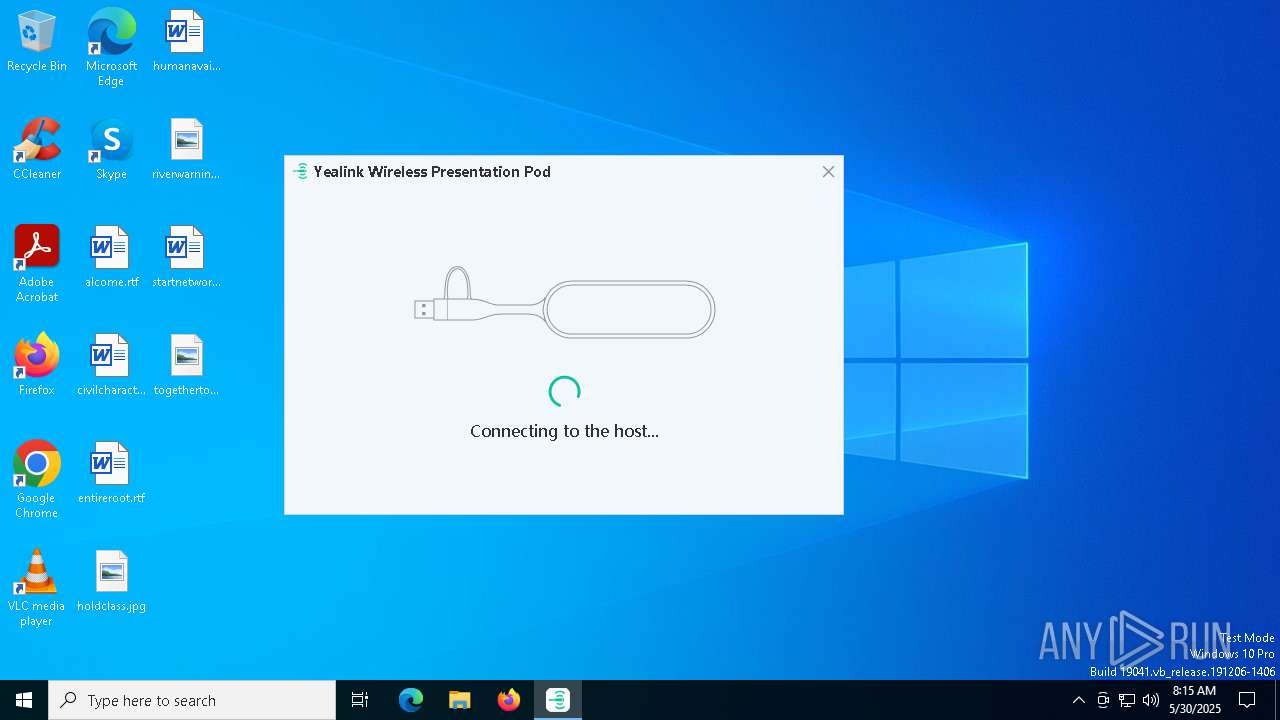Viewport: 1280px width, 720px height.
Task: Close the Yealink Wireless Presentation Pod window
Action: tap(828, 172)
